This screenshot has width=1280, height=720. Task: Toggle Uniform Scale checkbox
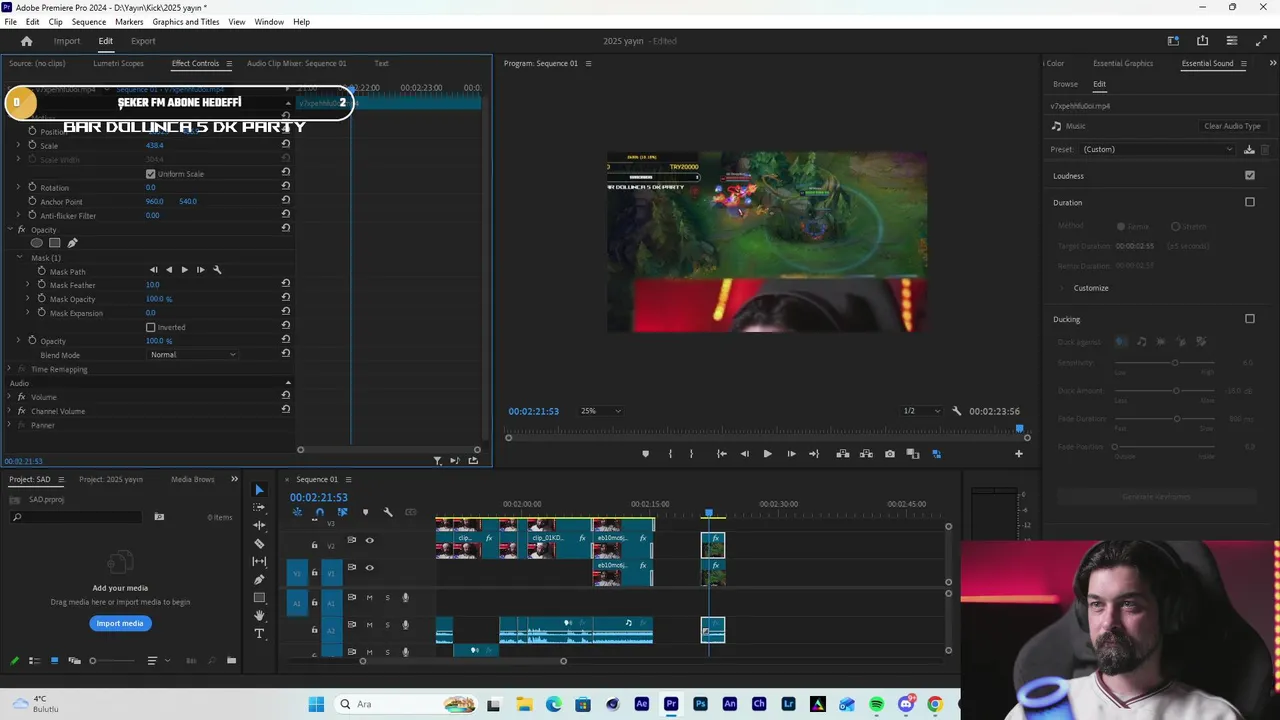pyautogui.click(x=151, y=174)
